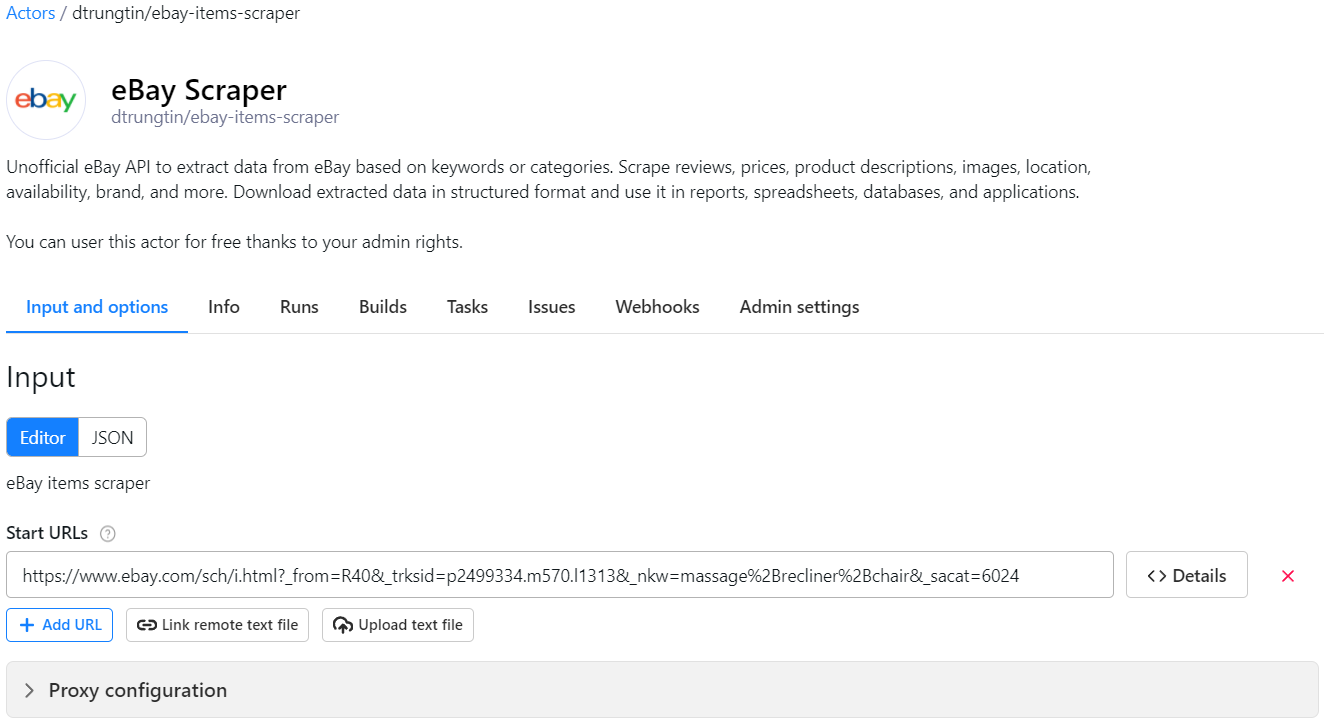
Task: Click the Details button for the URL
Action: click(1187, 575)
